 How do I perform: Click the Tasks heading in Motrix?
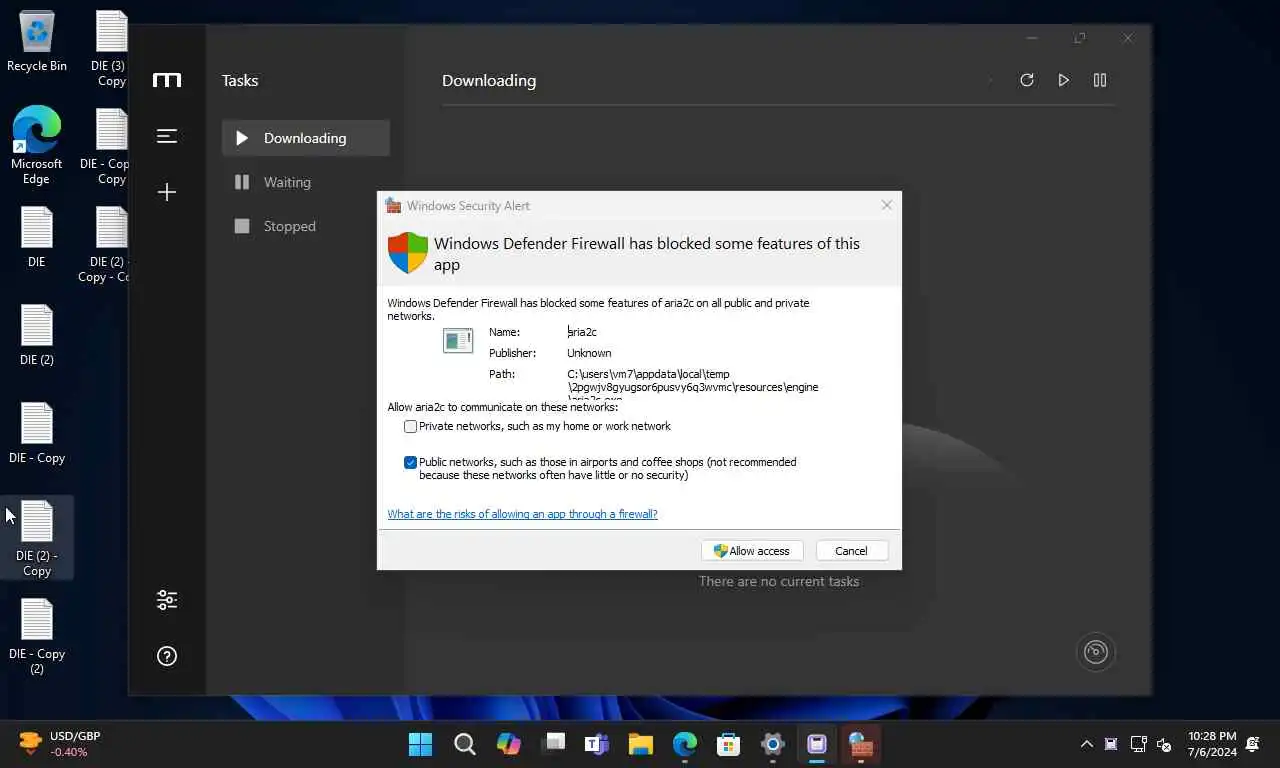(240, 80)
